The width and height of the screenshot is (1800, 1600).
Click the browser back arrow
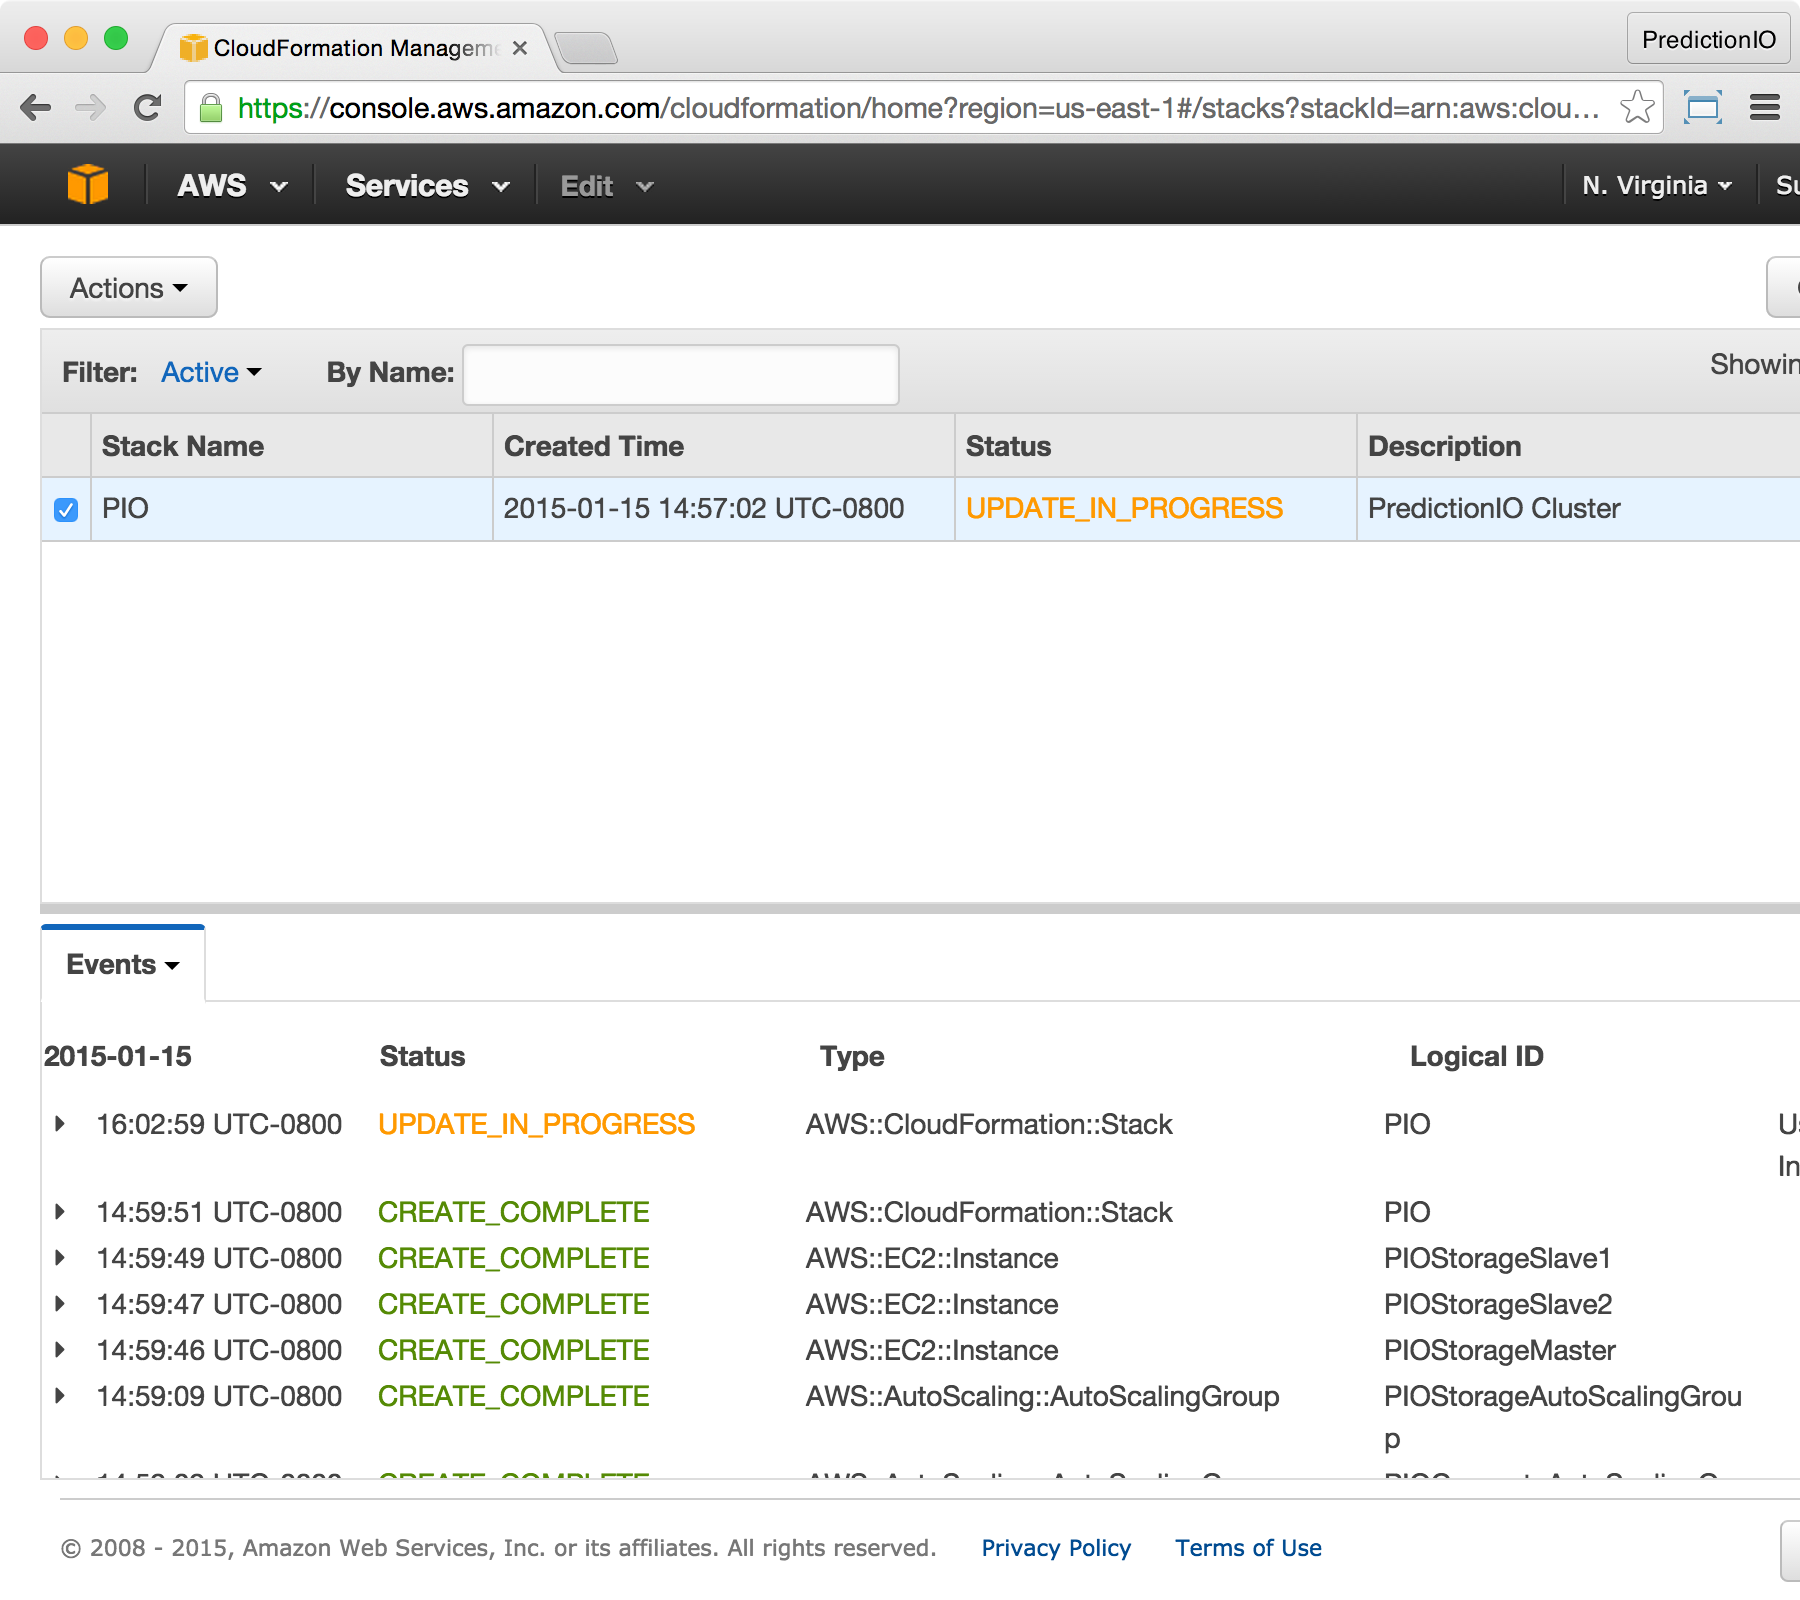[36, 108]
